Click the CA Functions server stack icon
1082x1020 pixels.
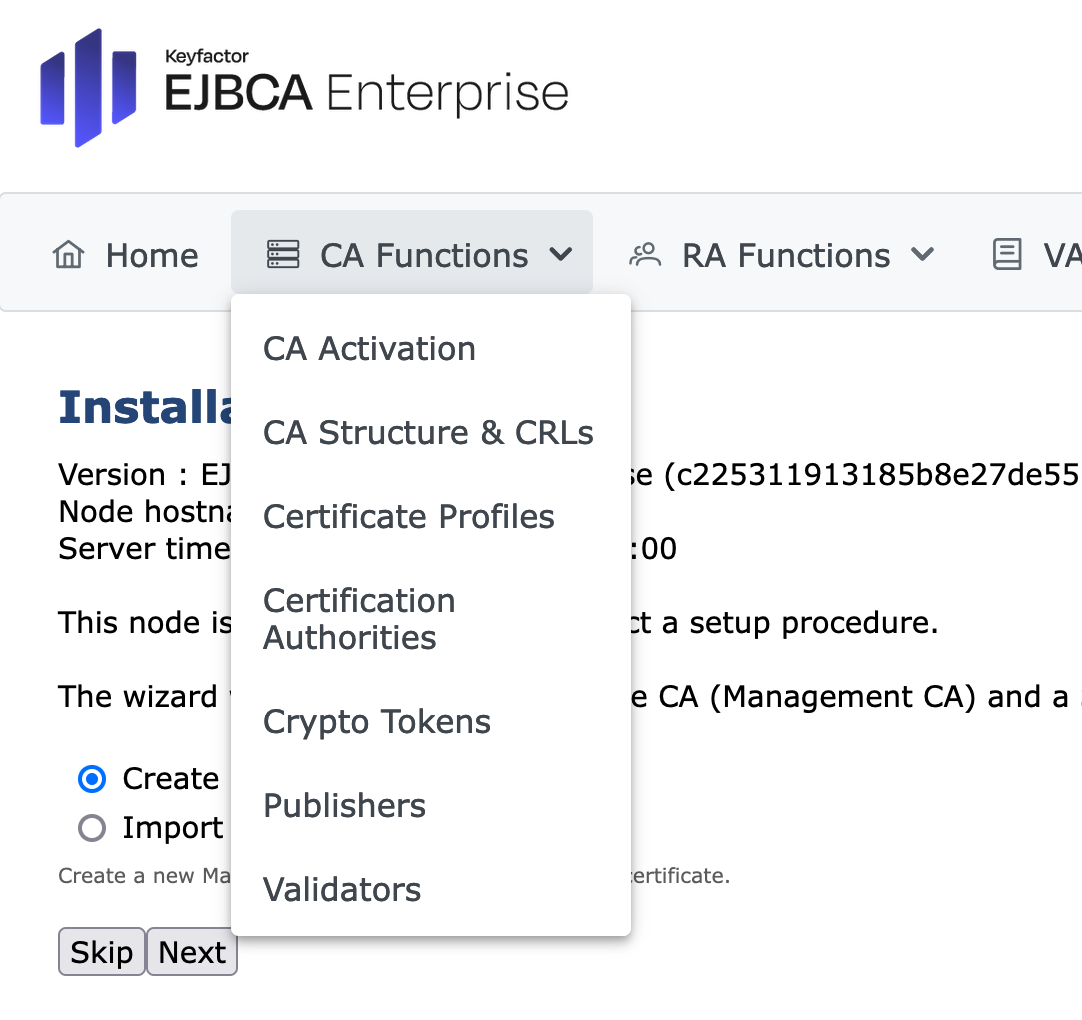pos(283,255)
